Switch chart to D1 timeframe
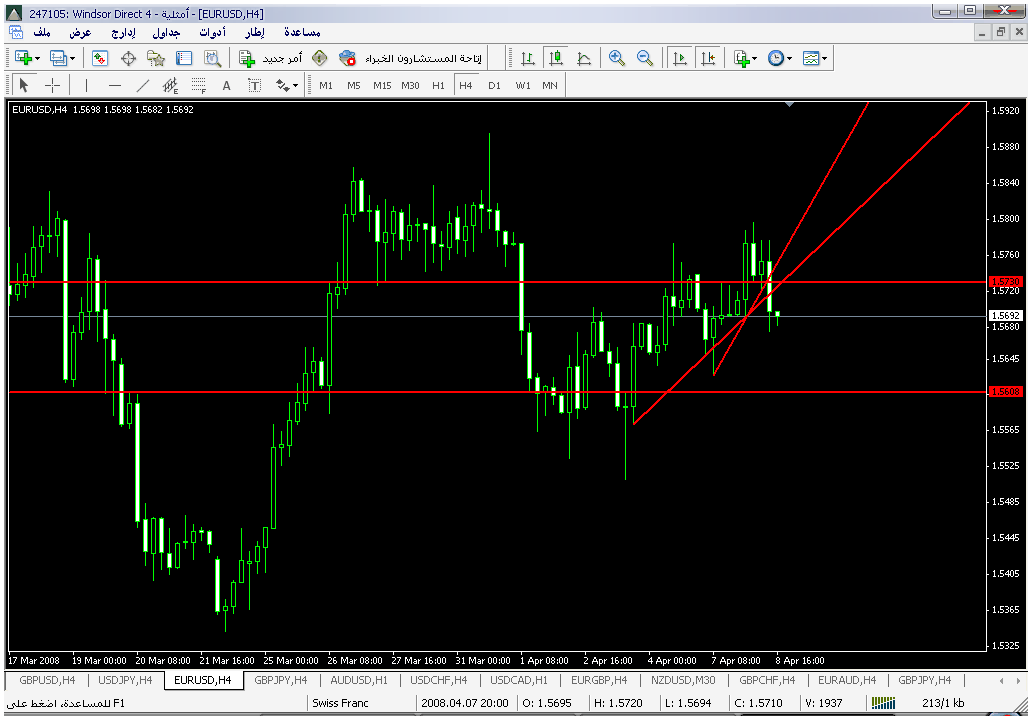Screen dimensions: 1032x716 [494, 86]
